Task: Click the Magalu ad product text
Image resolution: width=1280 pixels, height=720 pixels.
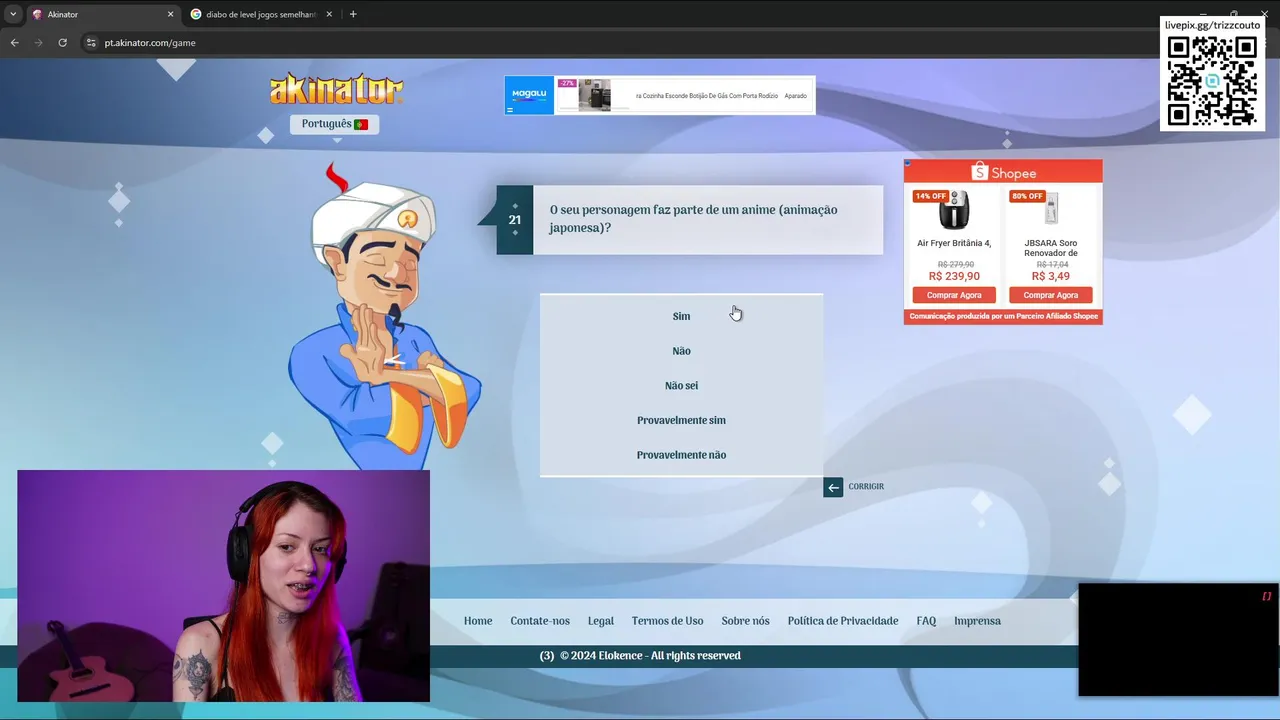Action: click(x=722, y=96)
